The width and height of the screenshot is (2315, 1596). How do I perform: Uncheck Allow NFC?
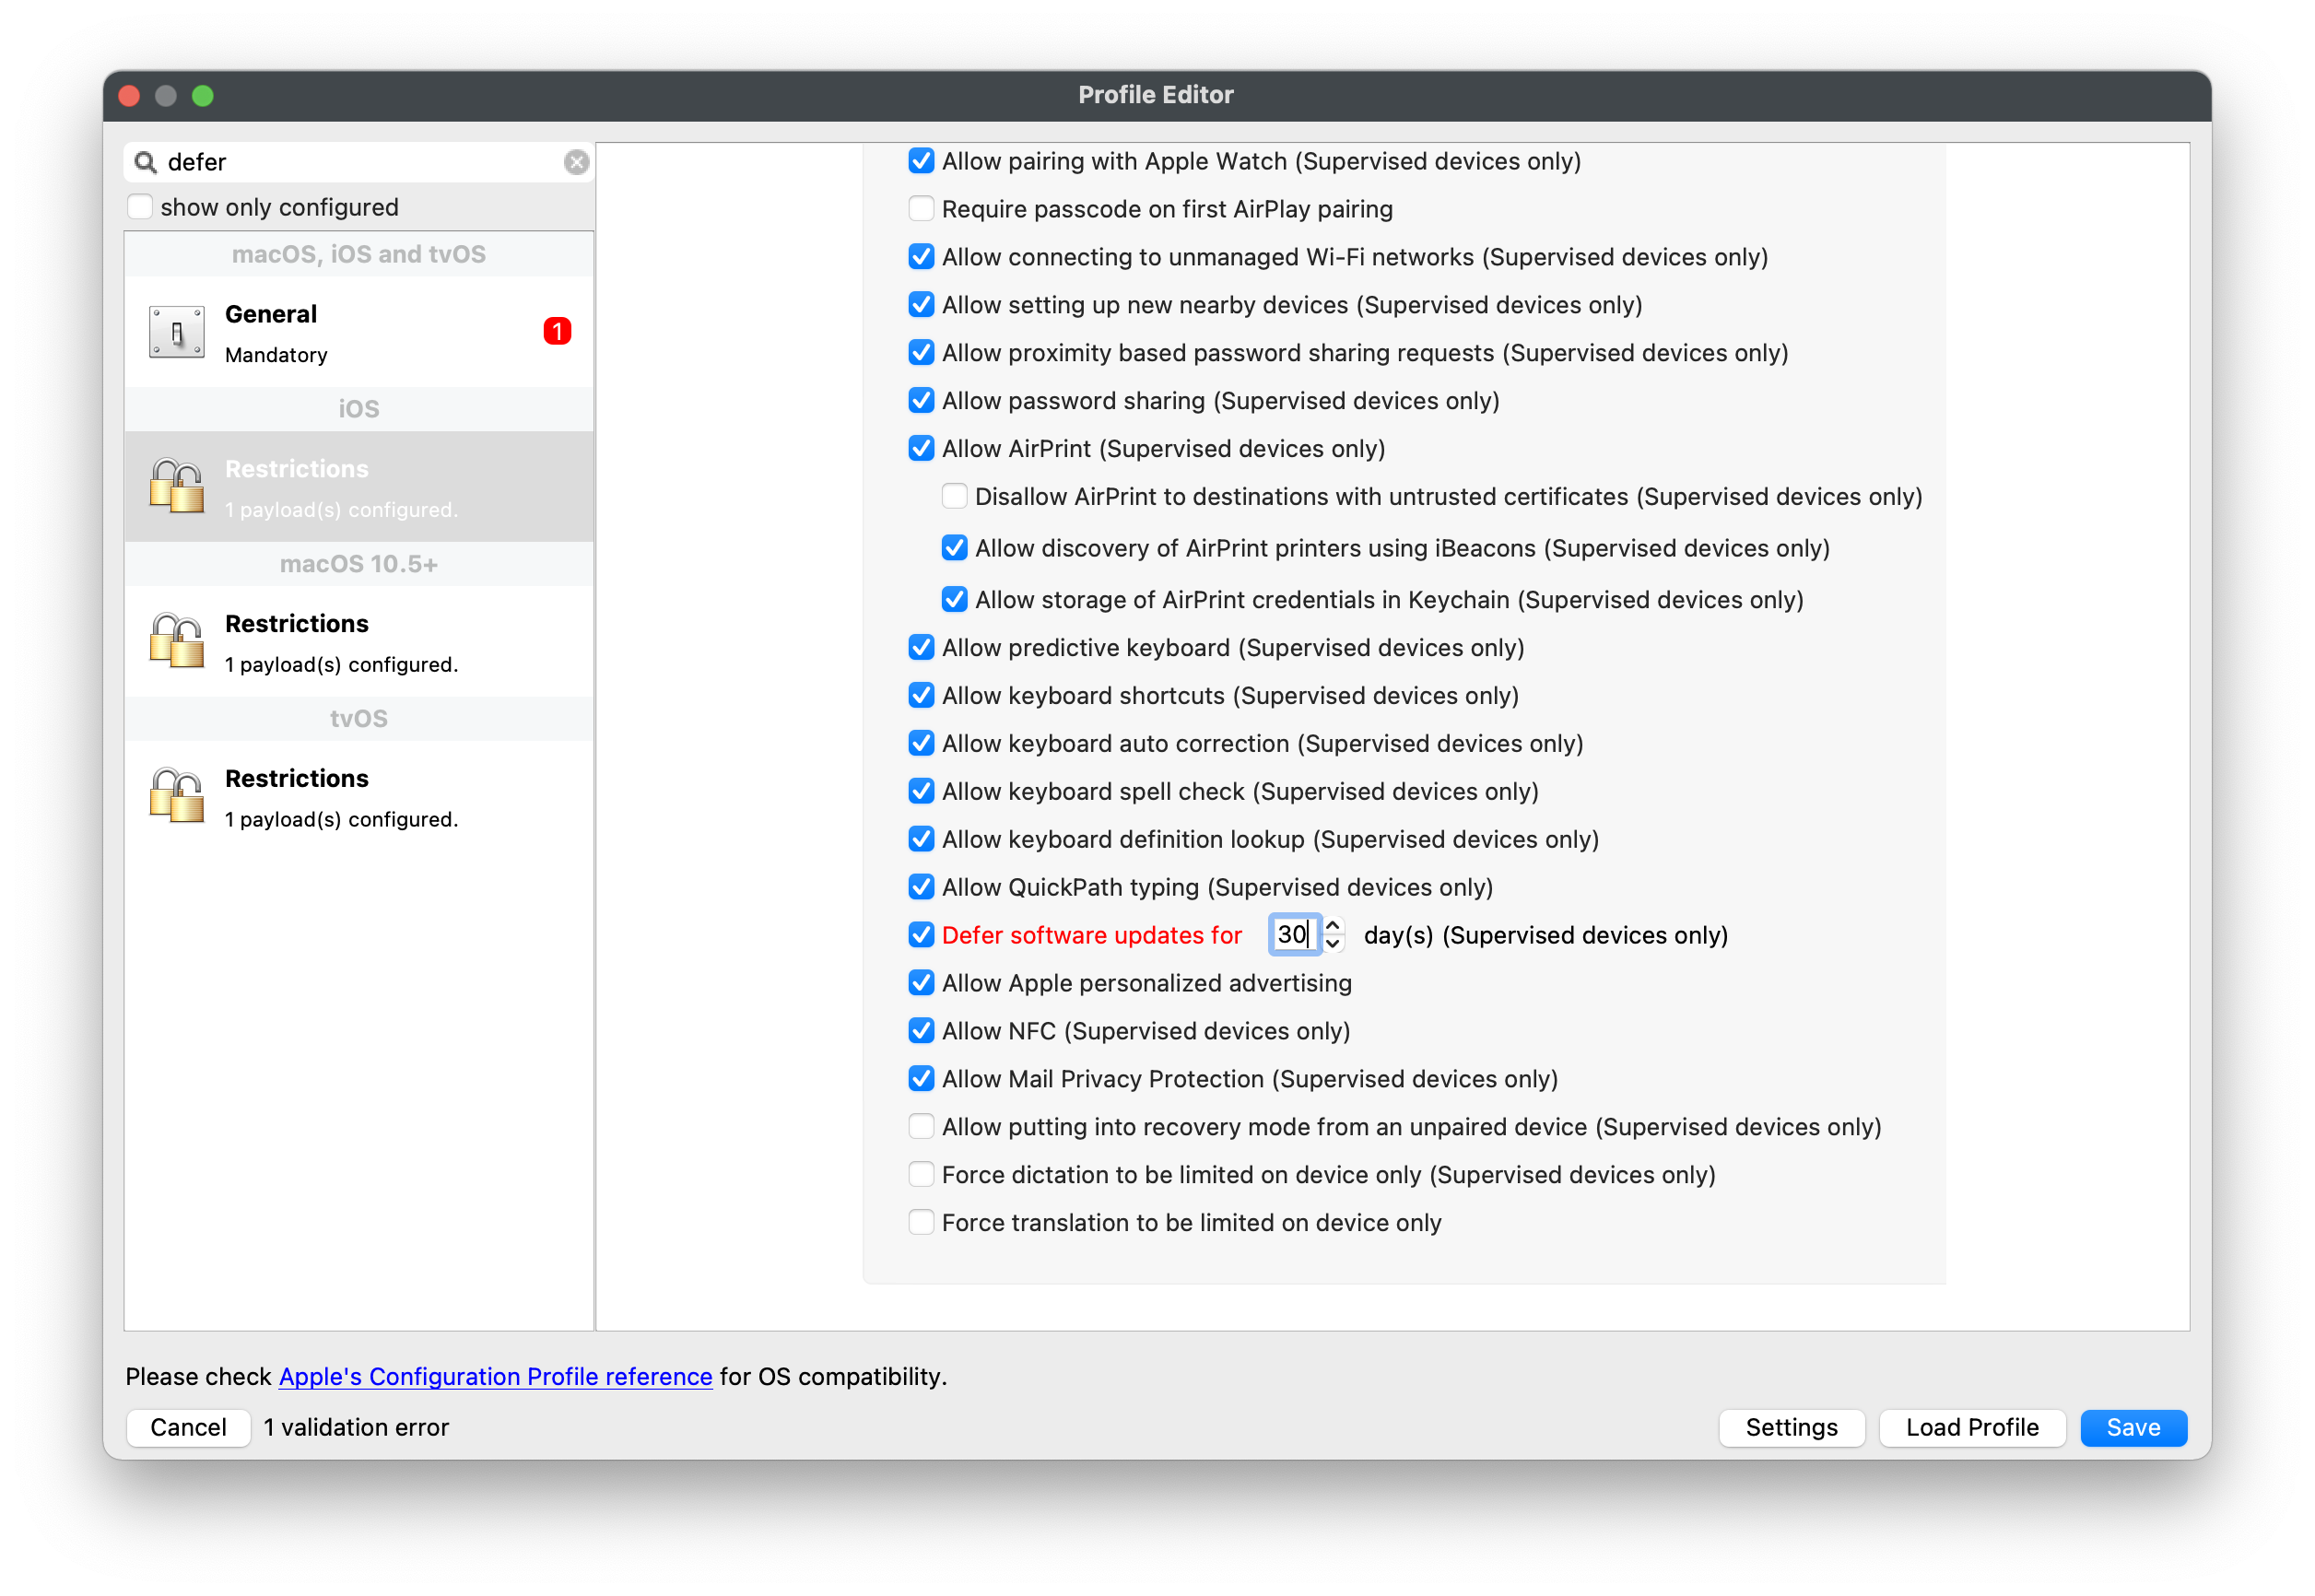point(921,1032)
